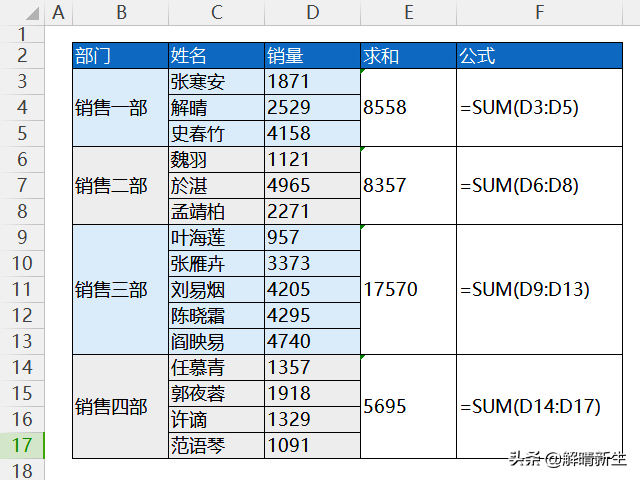640x480 pixels.
Task: Select name cell 阎映易
Action: [217, 341]
